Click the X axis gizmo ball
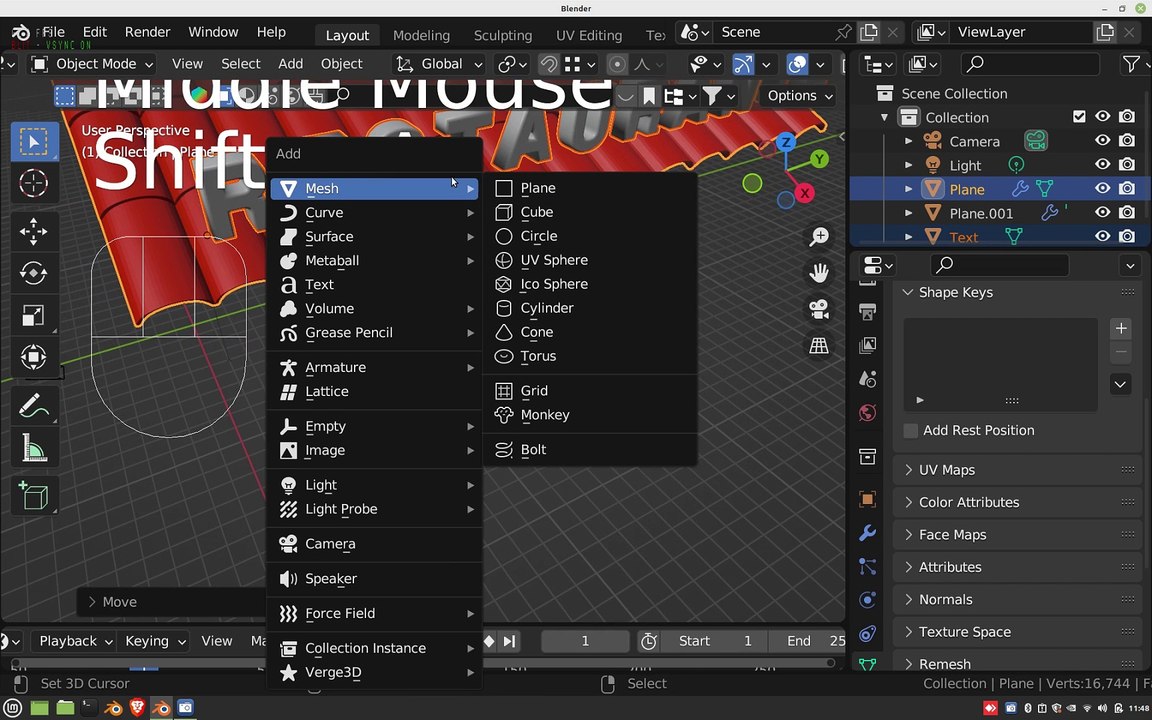This screenshot has height=720, width=1152. click(x=804, y=193)
